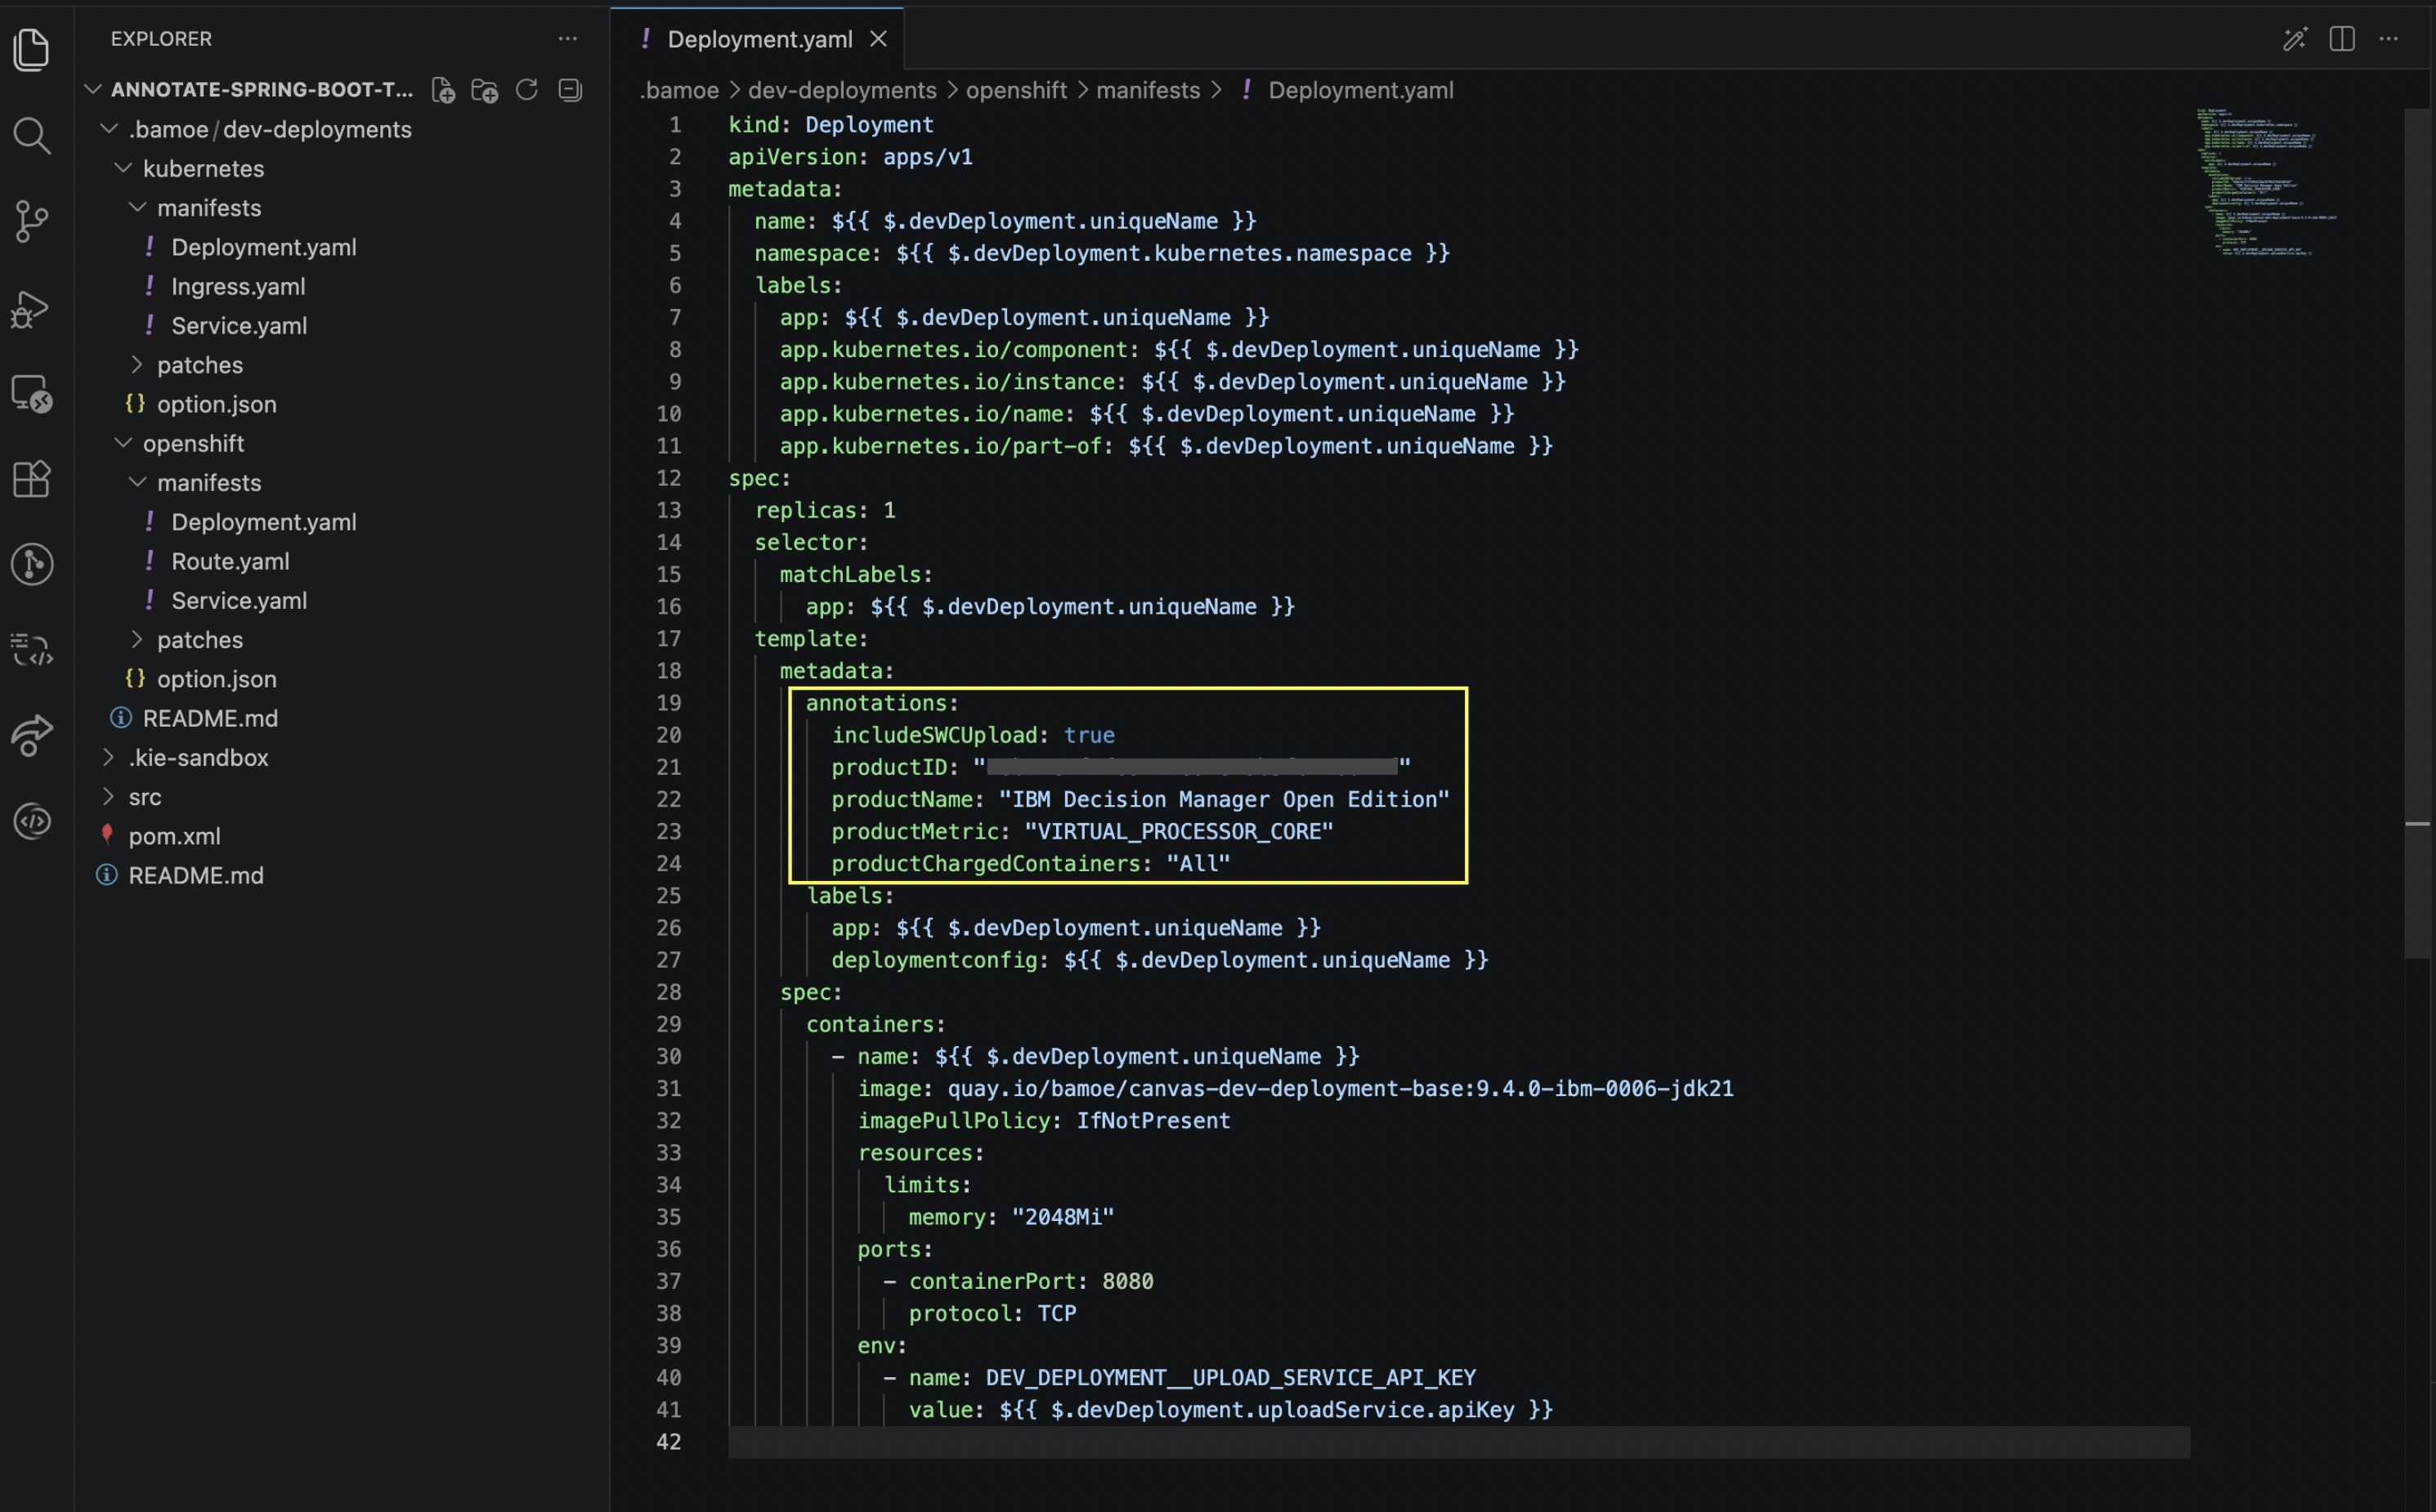Open Service.yaml under kubernetes manifests
The width and height of the screenshot is (2436, 1512).
click(x=239, y=325)
